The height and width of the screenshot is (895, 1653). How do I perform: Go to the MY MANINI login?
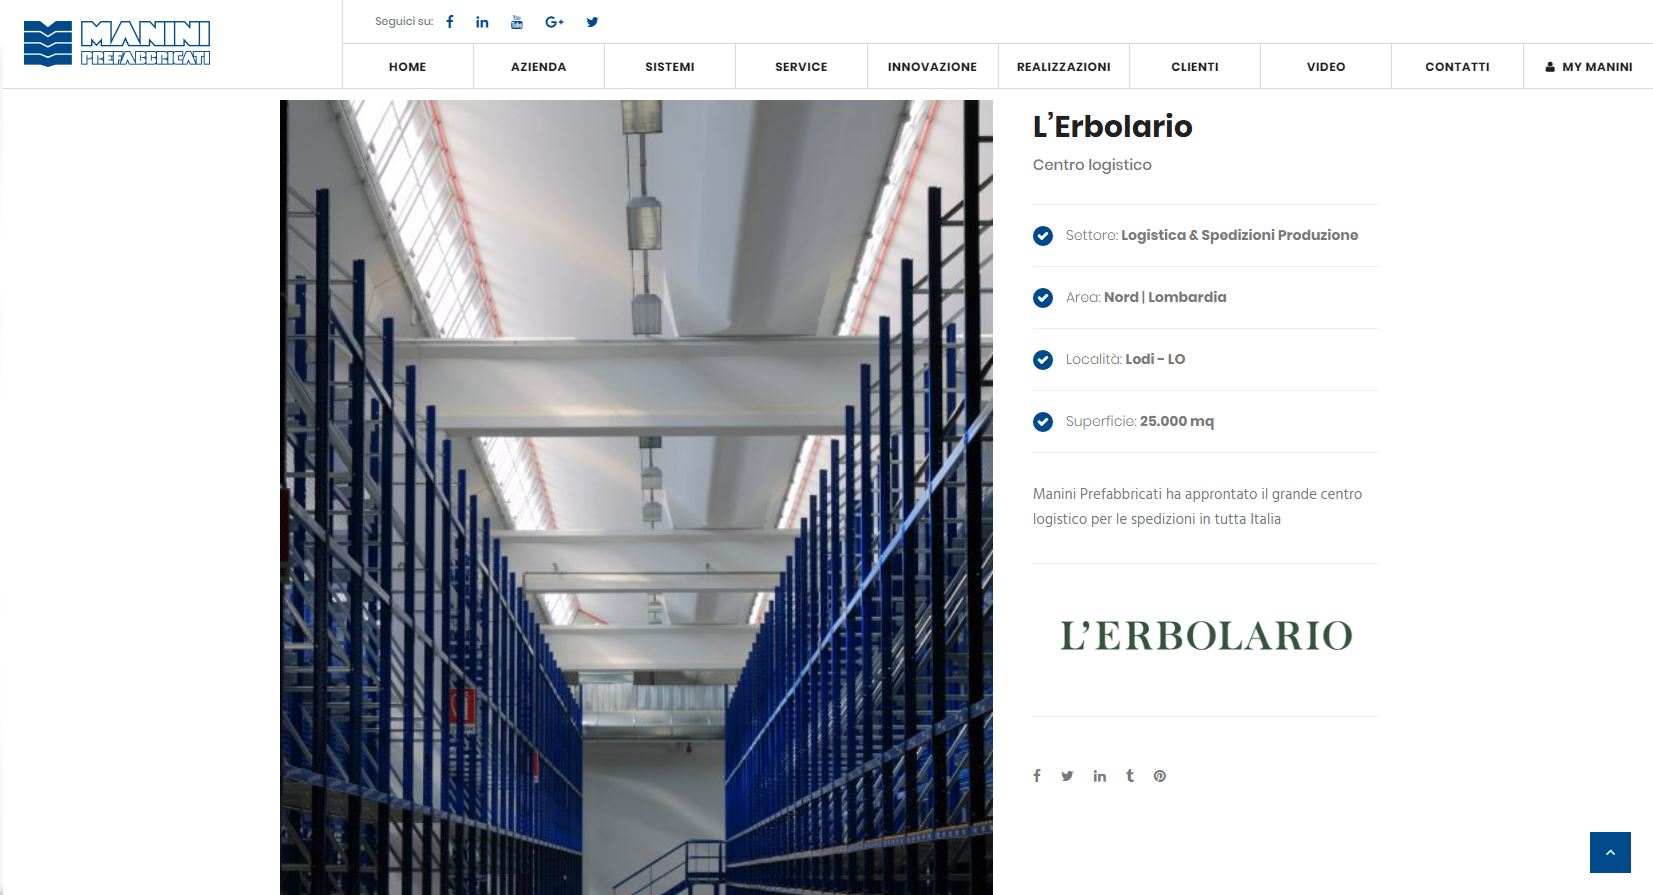tap(1588, 67)
